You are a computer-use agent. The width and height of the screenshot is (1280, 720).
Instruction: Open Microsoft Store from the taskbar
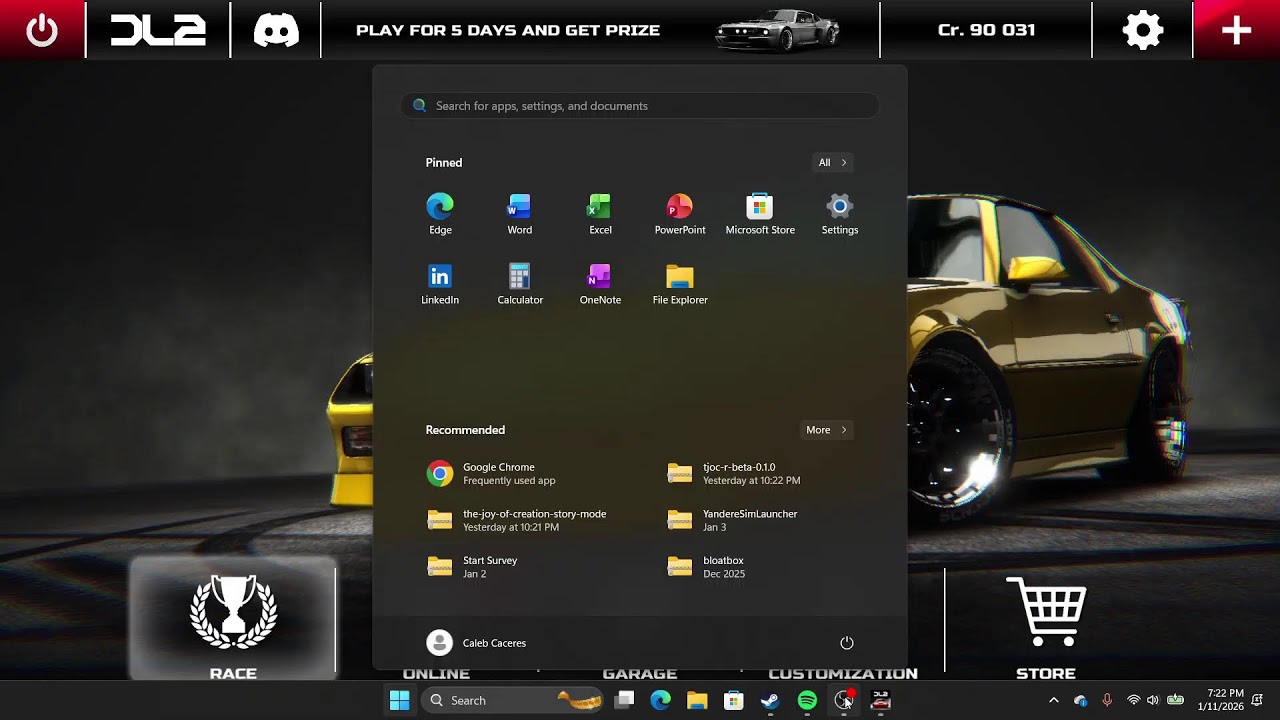(734, 700)
